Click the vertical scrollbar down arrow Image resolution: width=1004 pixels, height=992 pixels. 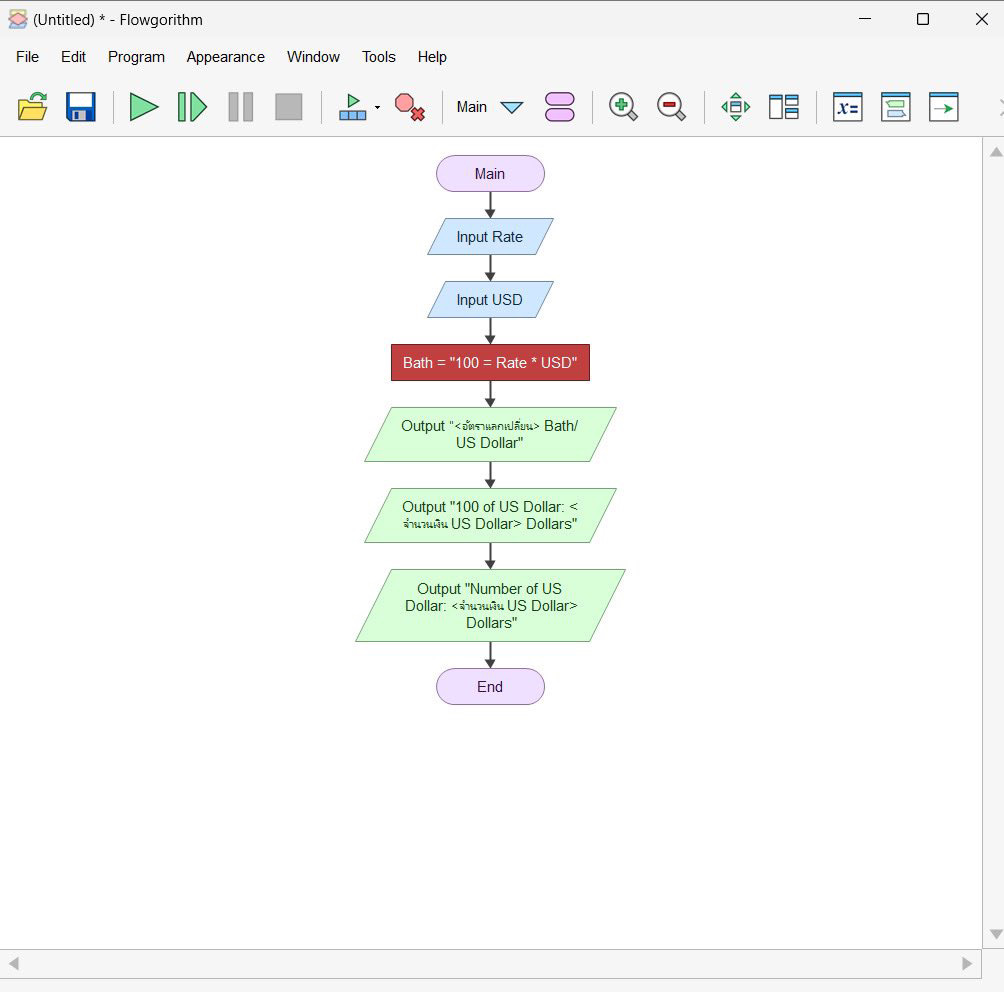(995, 934)
